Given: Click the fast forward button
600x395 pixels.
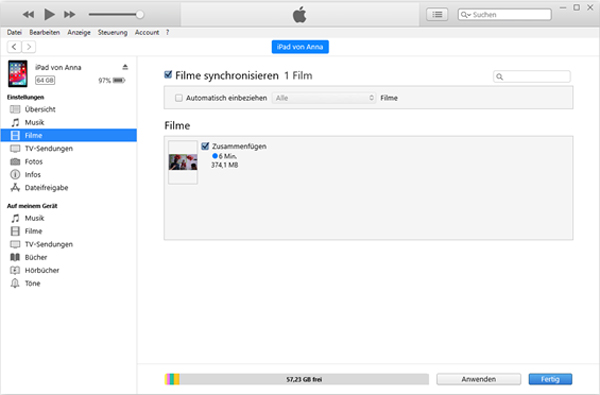Looking at the screenshot, I should pos(70,15).
